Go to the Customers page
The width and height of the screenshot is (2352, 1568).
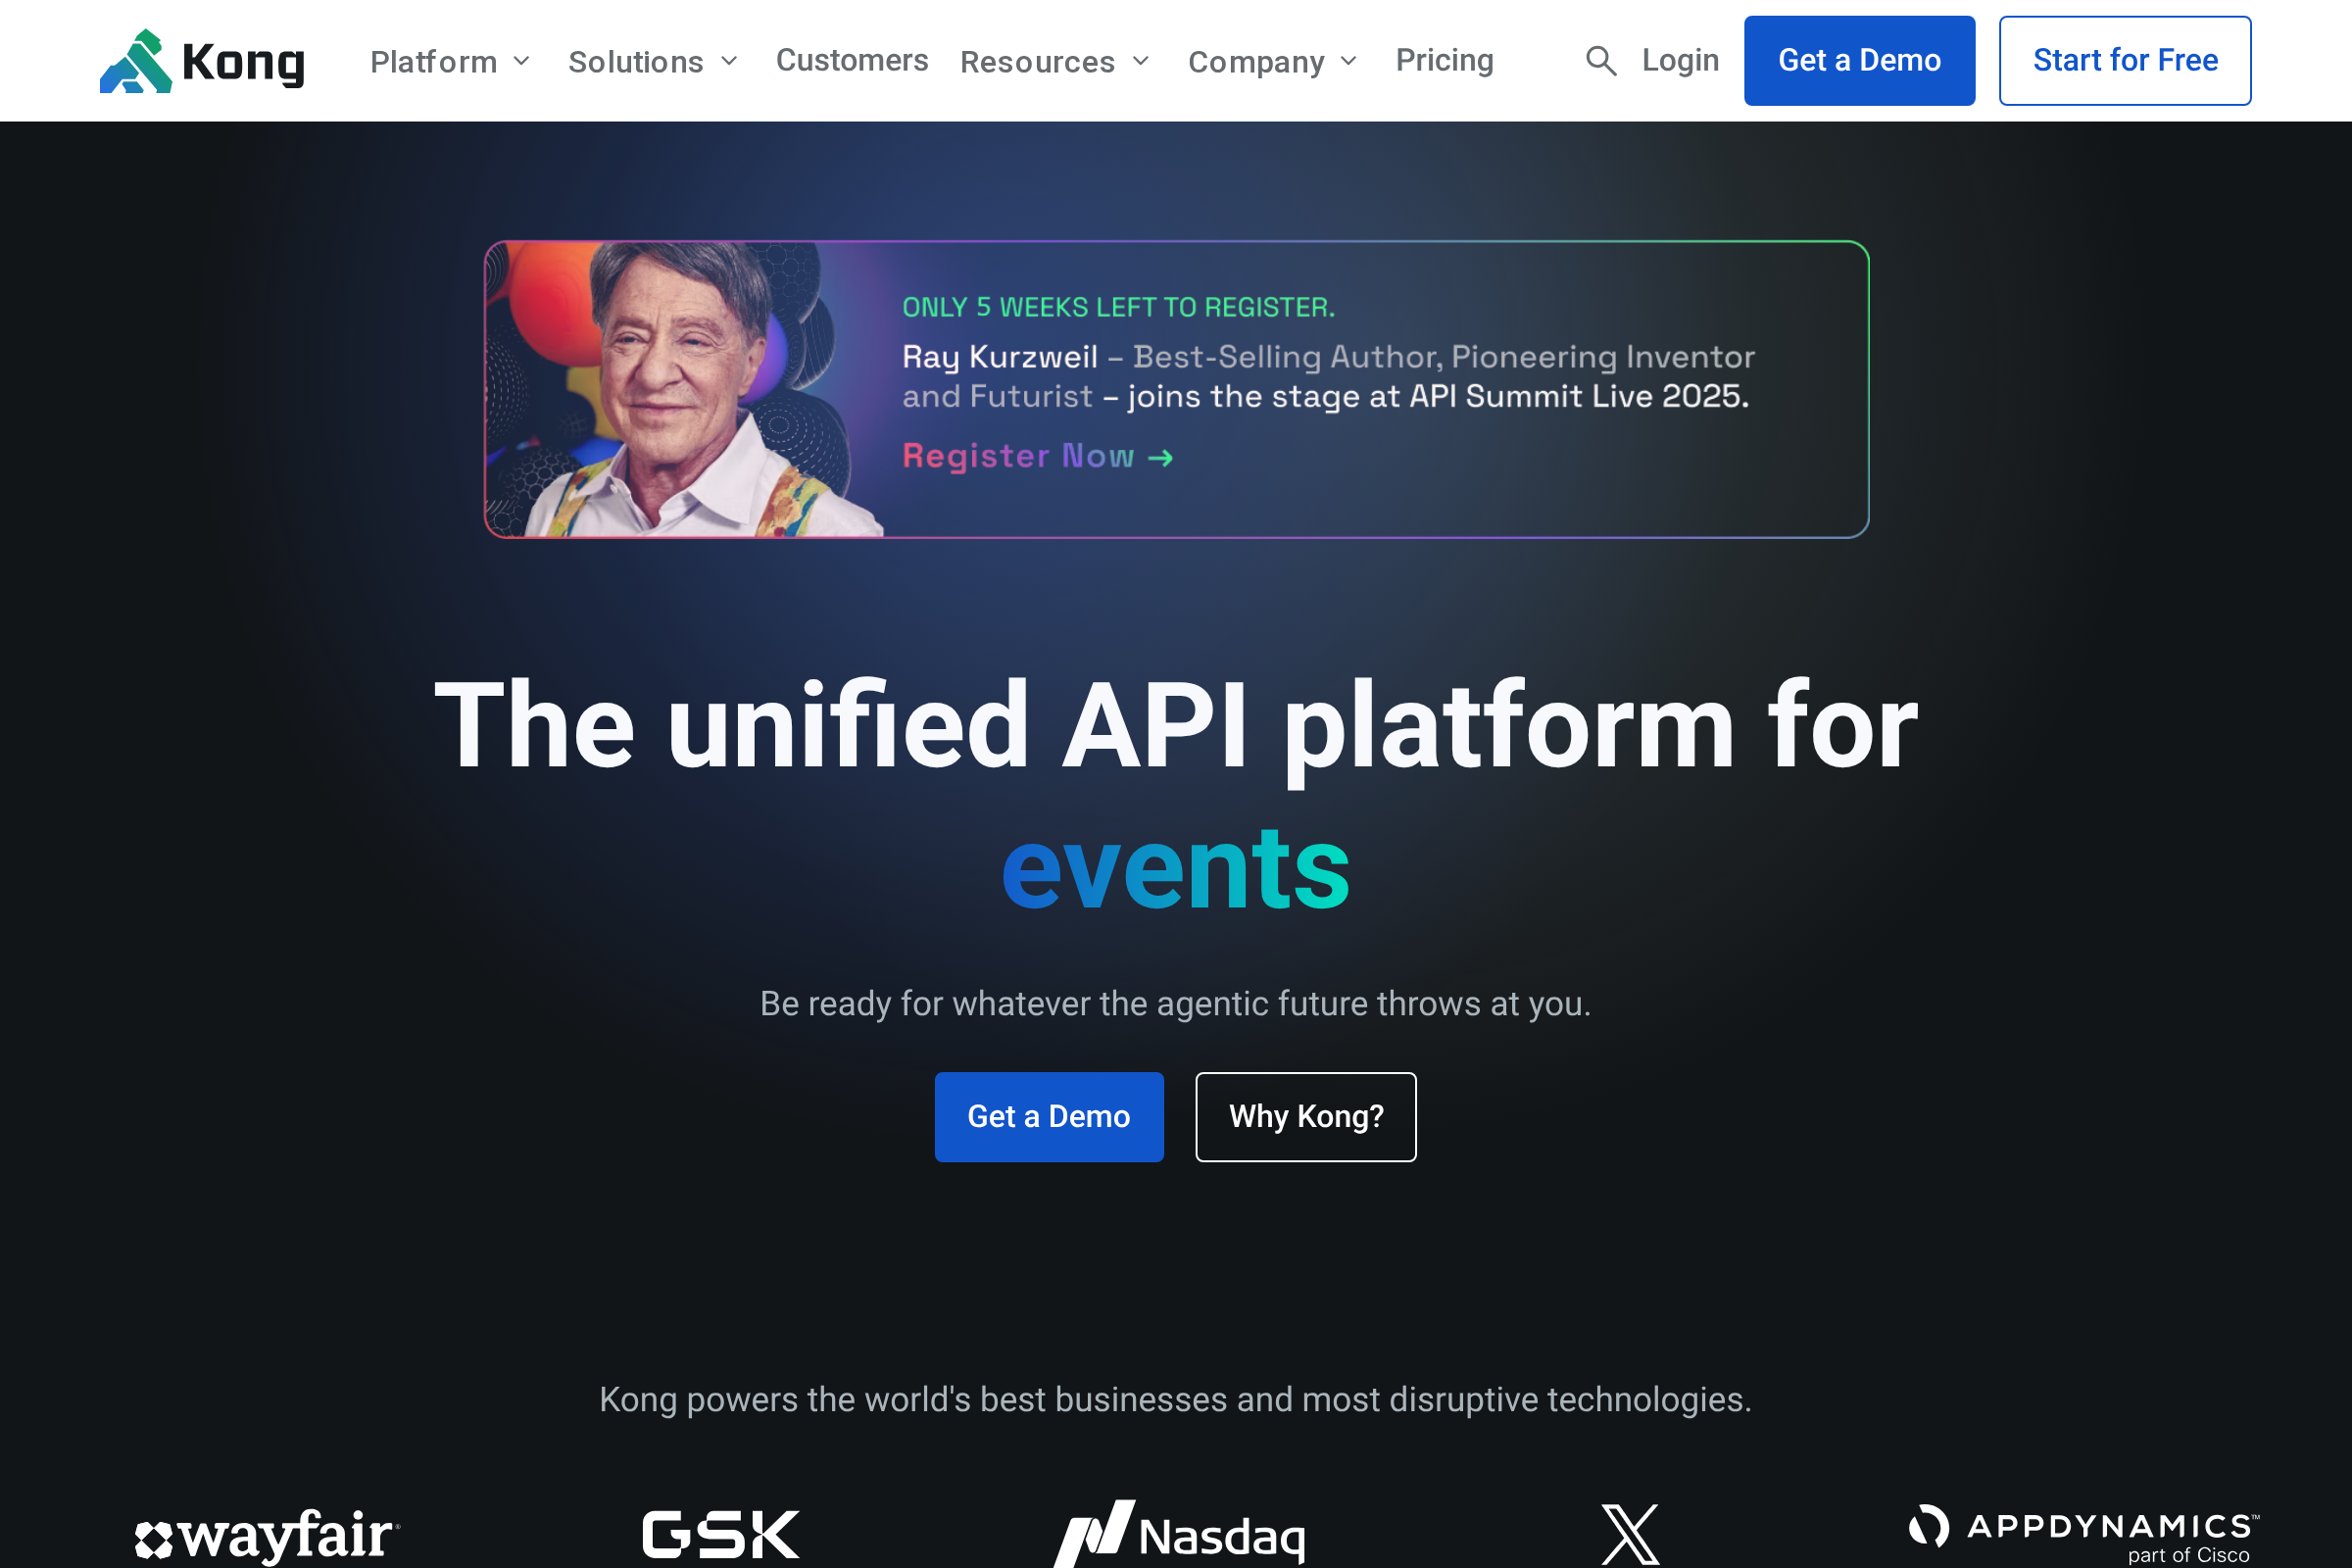[852, 61]
